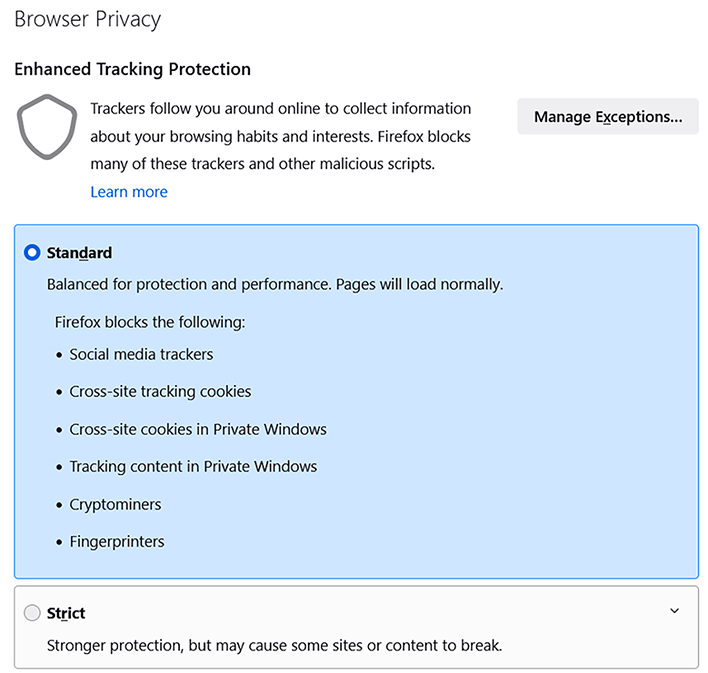Click the Browser Privacy heading
The height and width of the screenshot is (673, 708).
[87, 19]
